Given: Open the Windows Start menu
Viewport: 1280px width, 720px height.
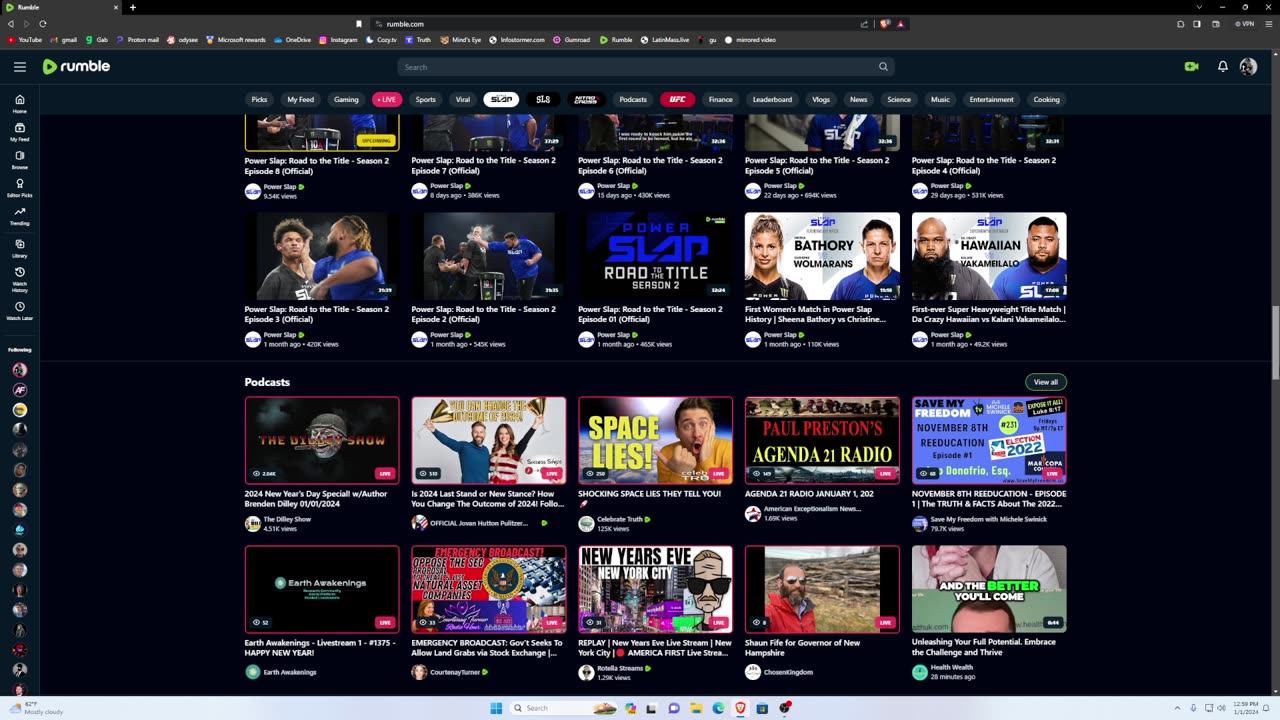Looking at the screenshot, I should pos(496,708).
